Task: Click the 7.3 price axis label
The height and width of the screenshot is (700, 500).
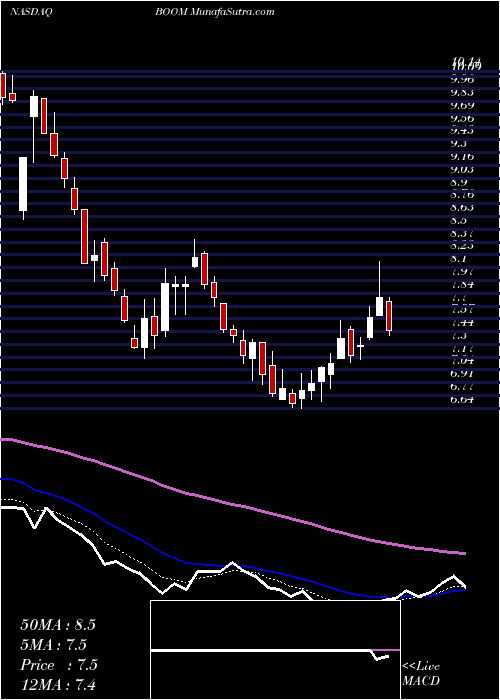Action: (459, 335)
